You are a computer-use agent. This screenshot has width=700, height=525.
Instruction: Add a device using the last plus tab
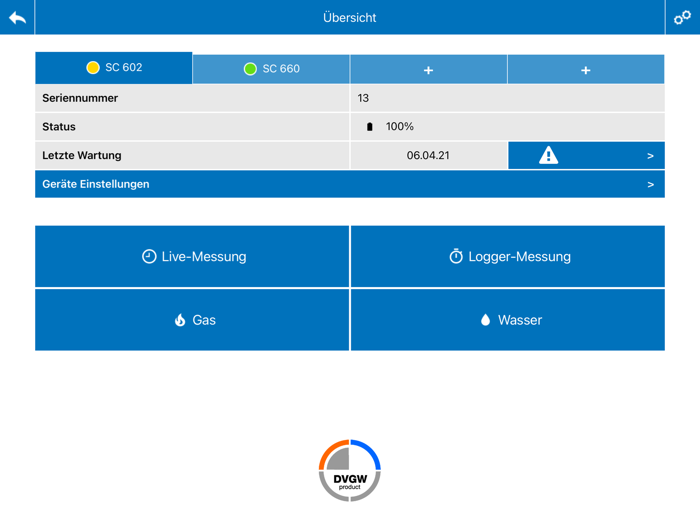(x=586, y=70)
